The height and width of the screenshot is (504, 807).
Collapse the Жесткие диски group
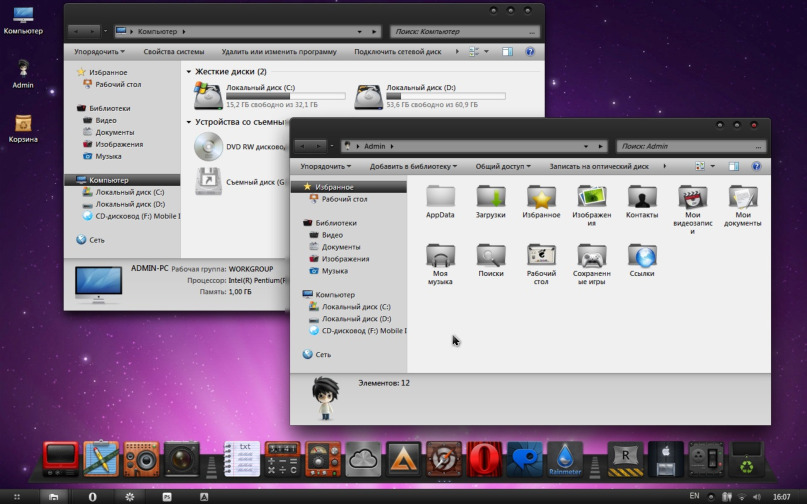(188, 72)
